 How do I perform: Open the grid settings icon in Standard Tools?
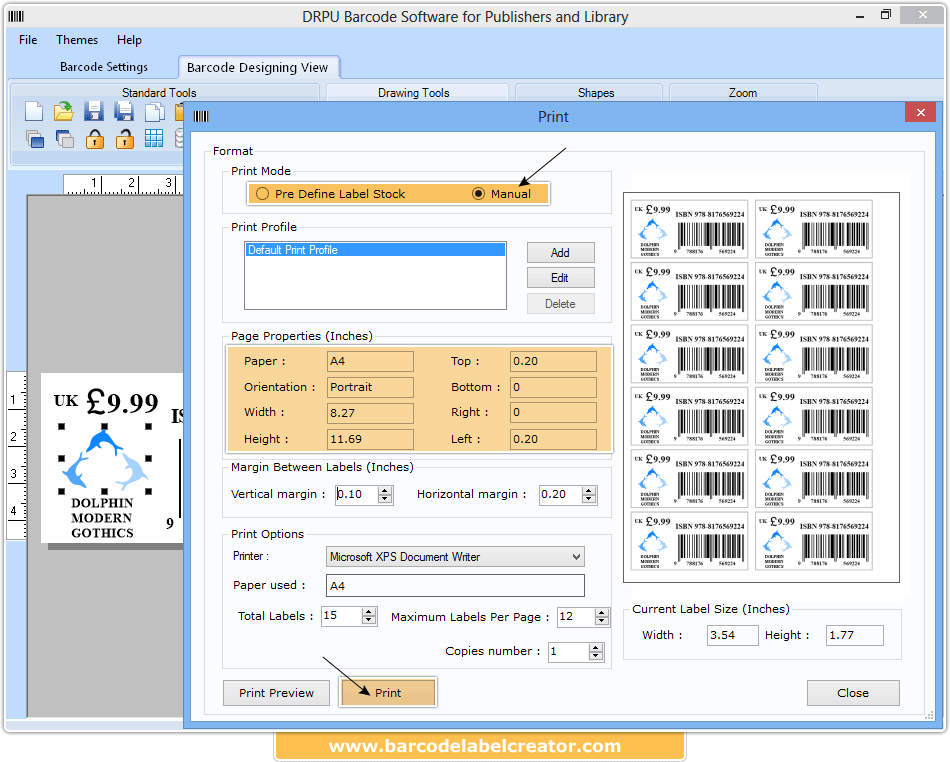pos(153,138)
